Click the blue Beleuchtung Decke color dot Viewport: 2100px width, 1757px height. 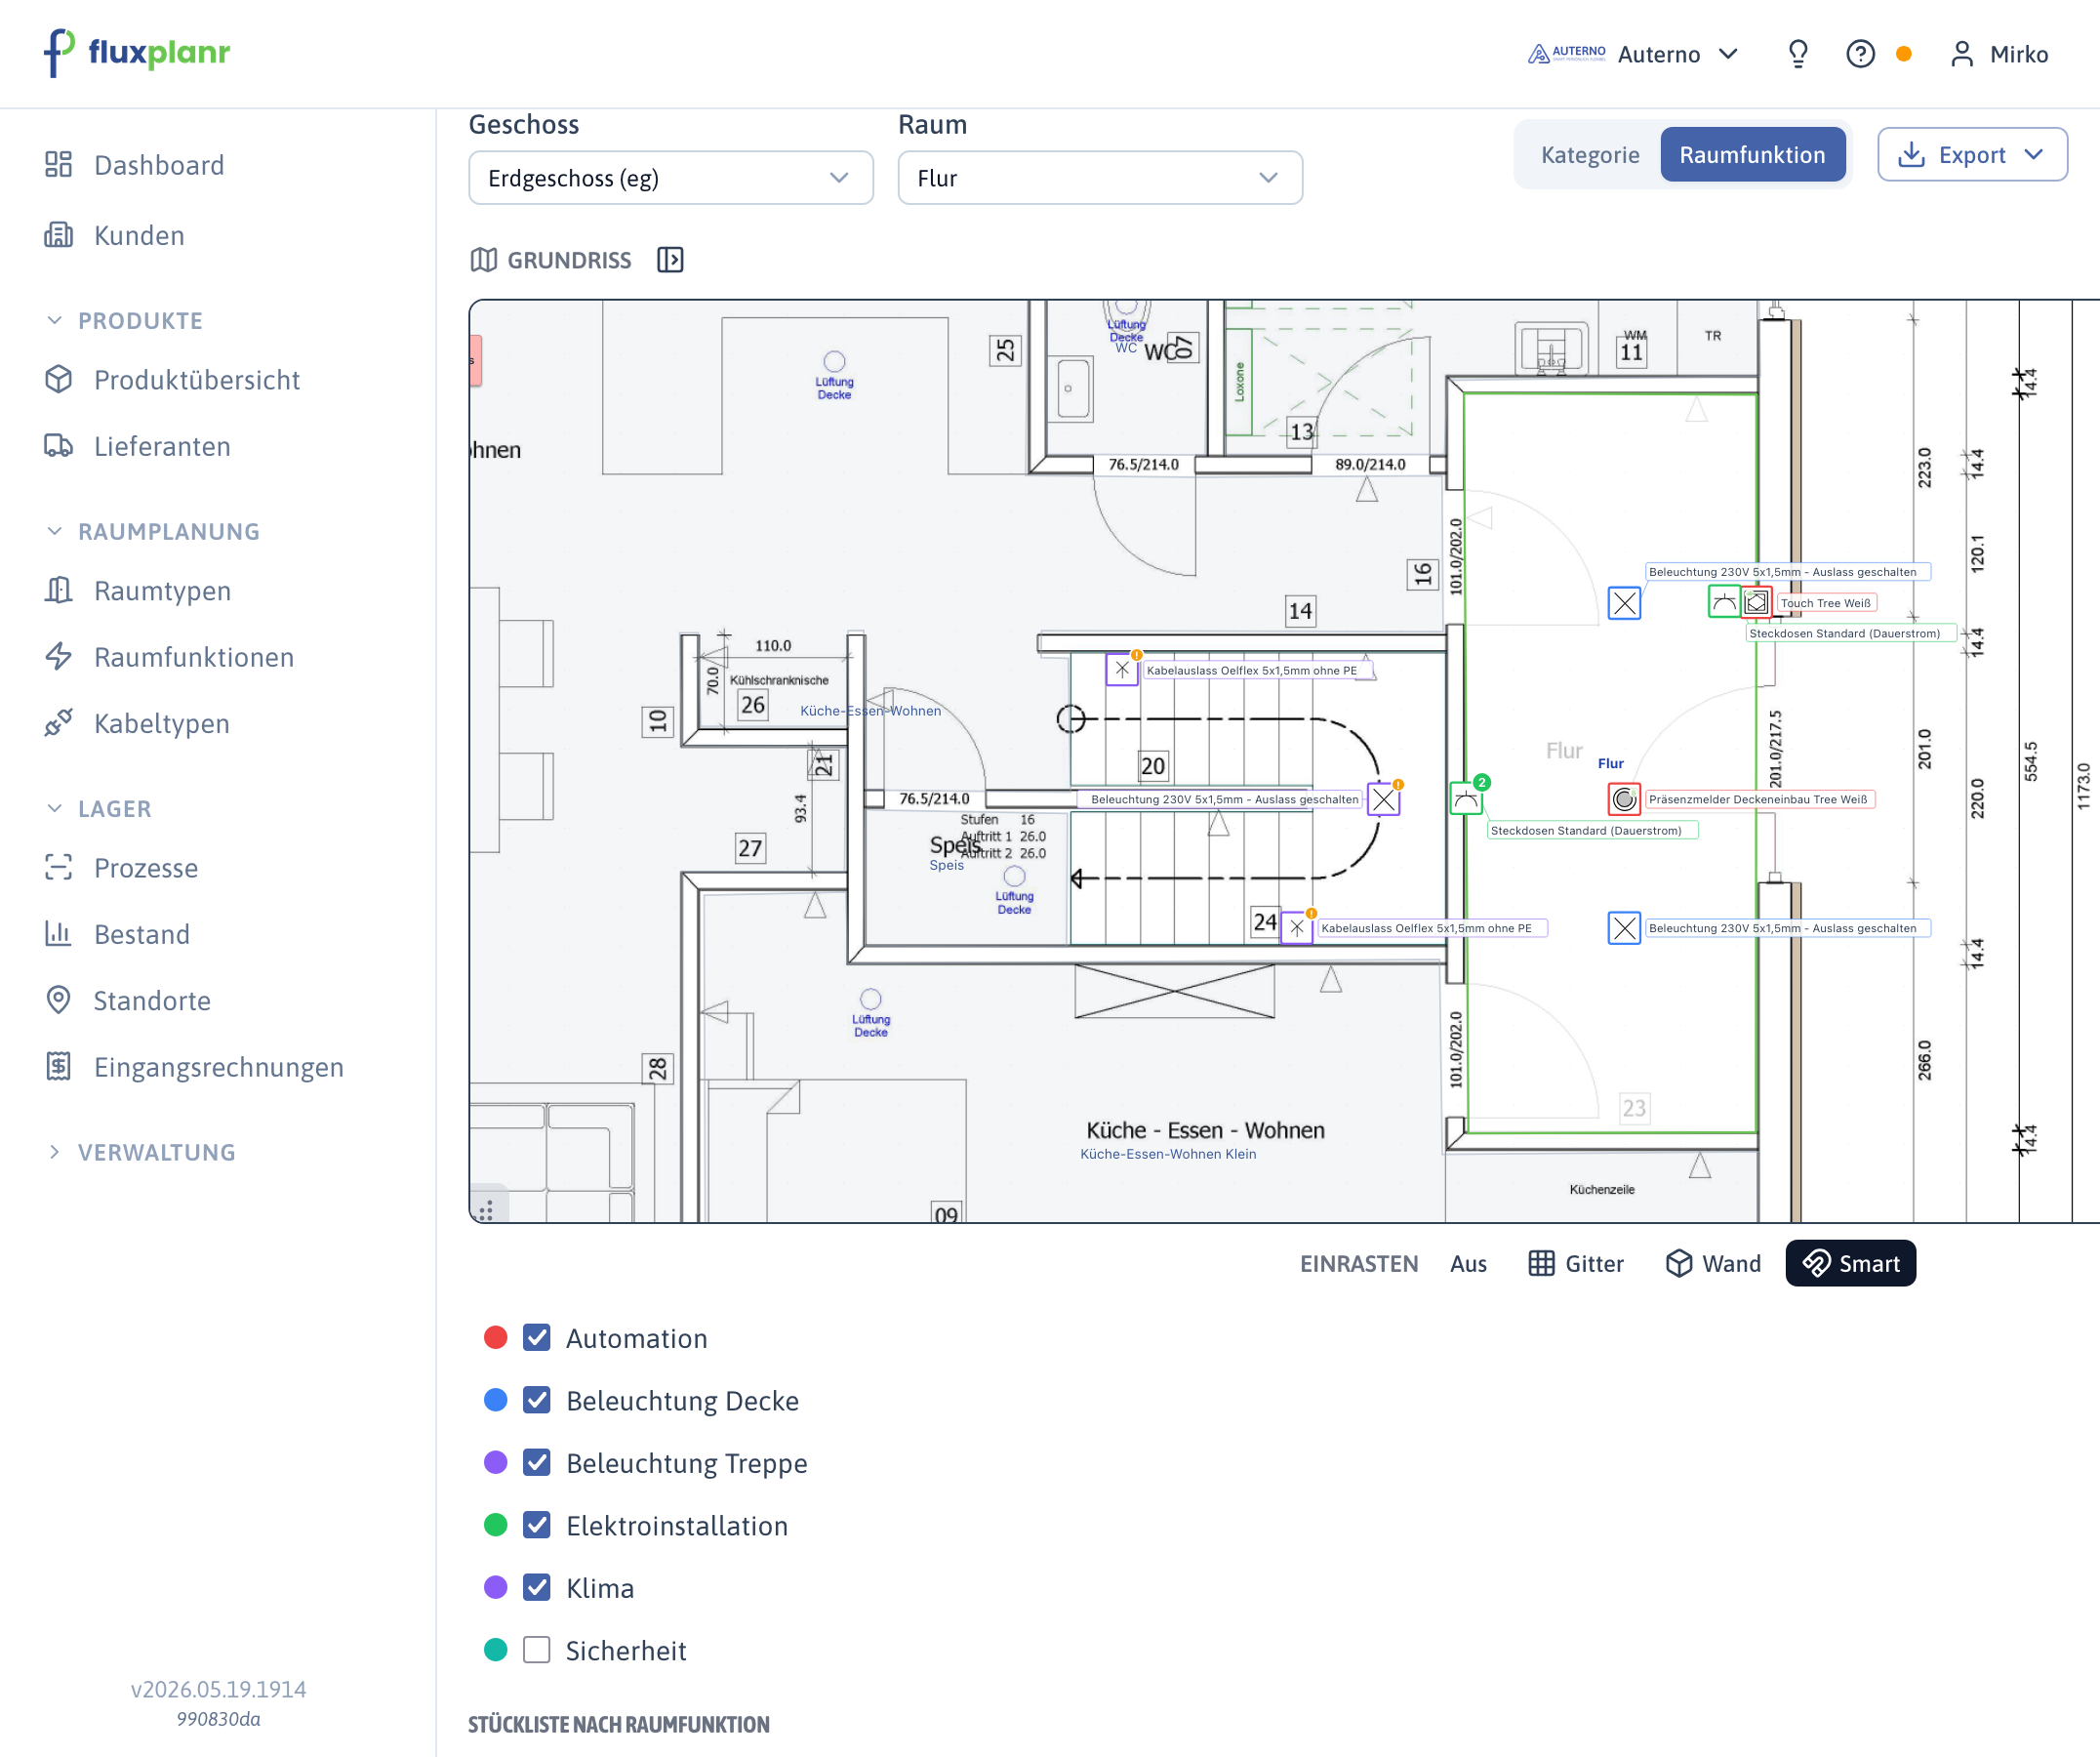click(496, 1400)
